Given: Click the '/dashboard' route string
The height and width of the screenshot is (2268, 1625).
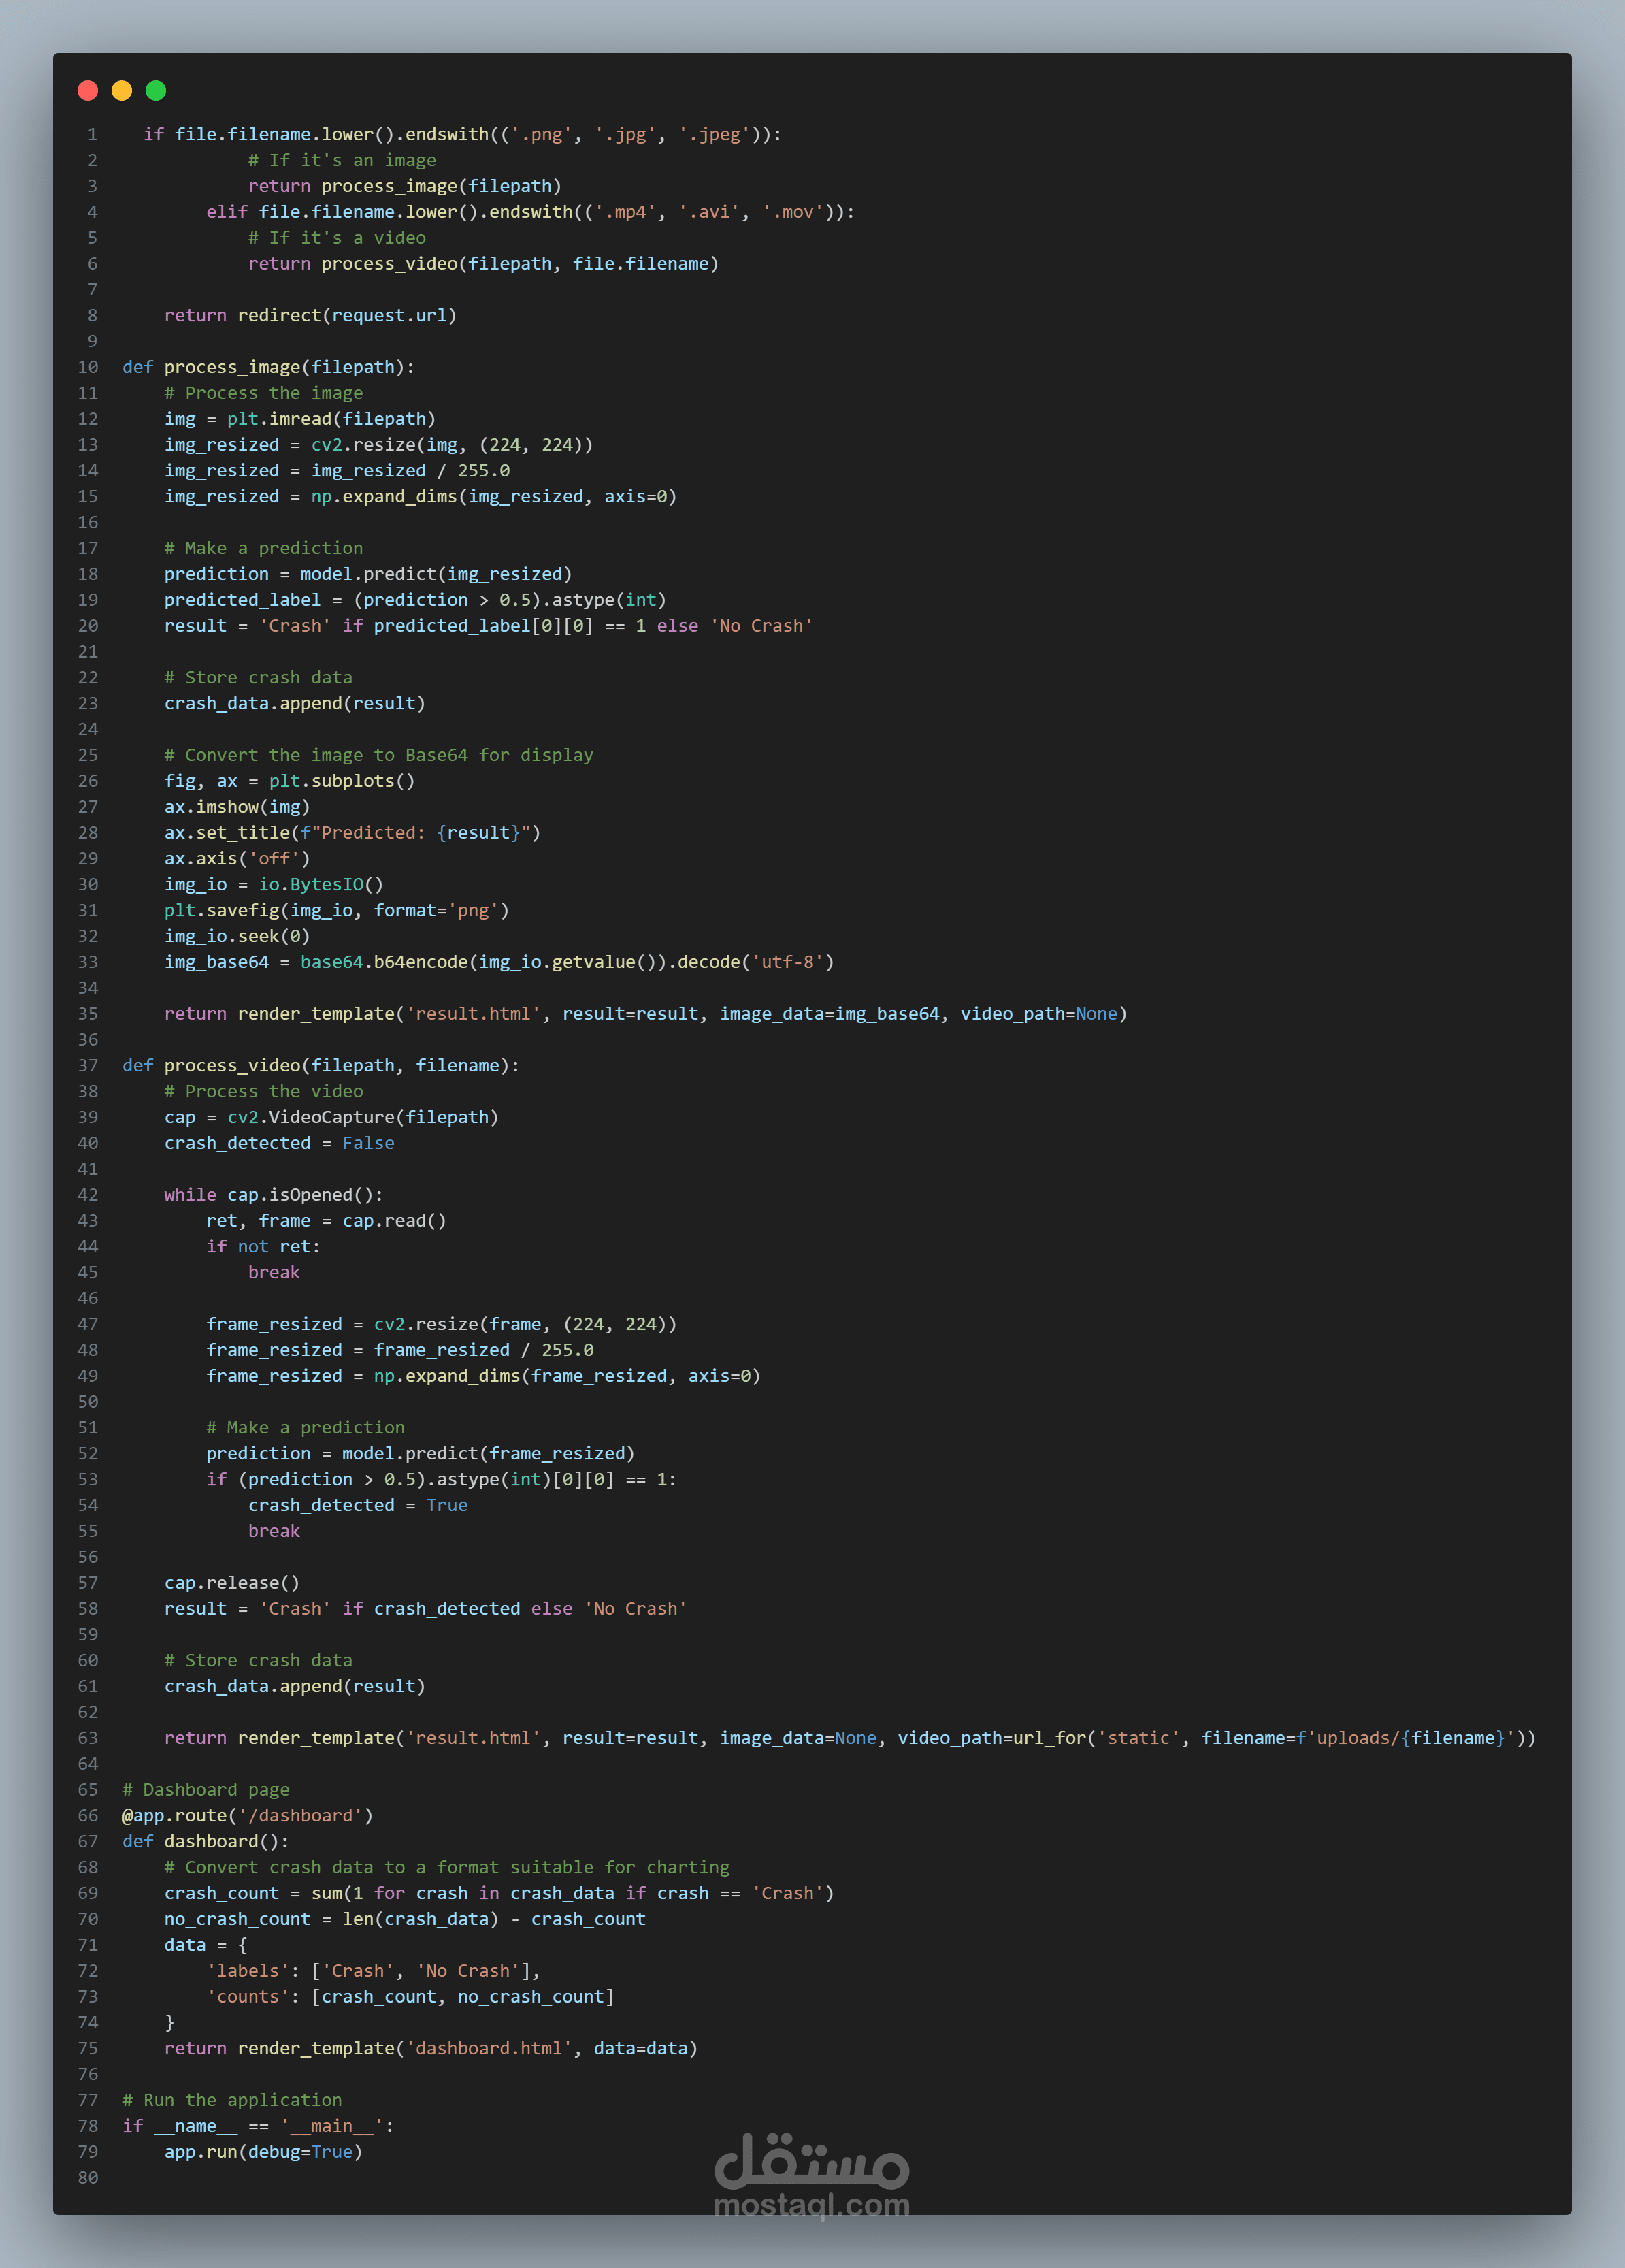Looking at the screenshot, I should coord(300,1815).
